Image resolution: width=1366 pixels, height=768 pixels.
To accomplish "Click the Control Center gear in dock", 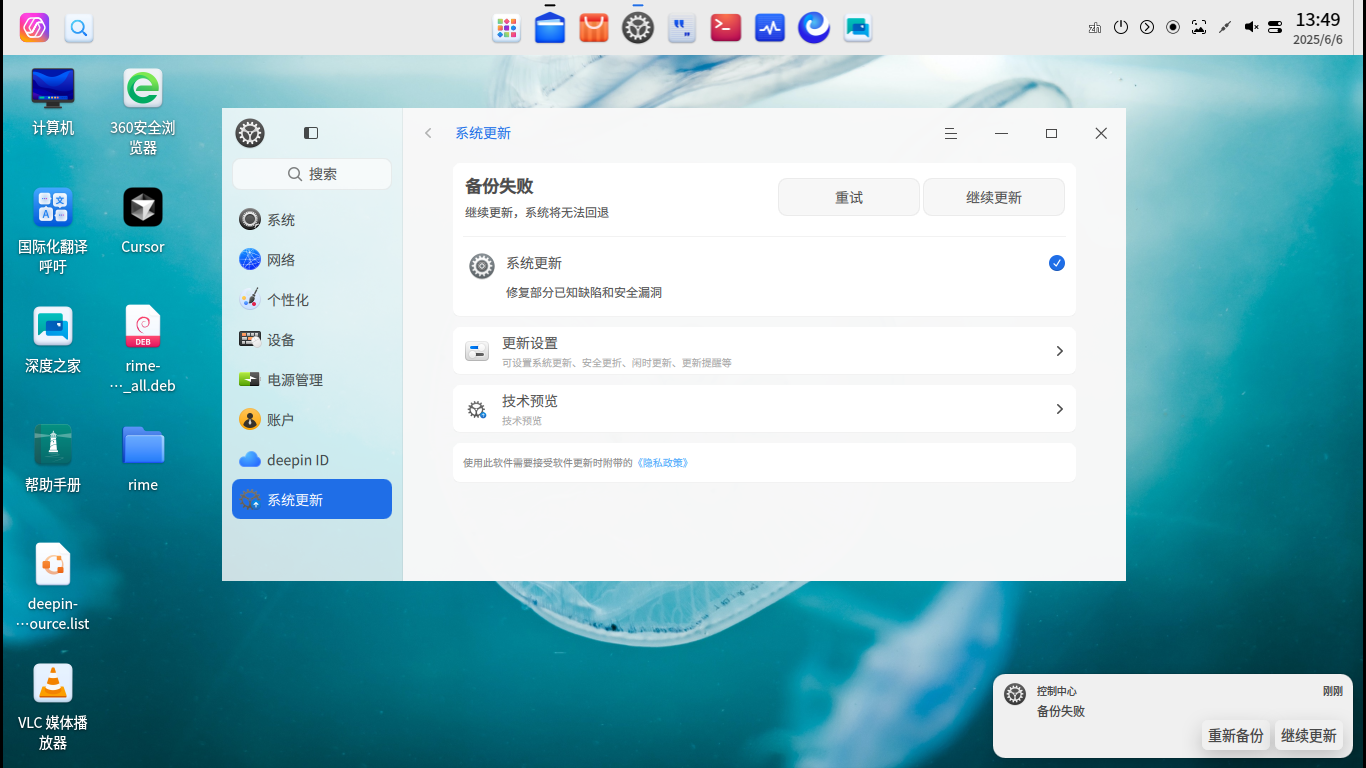I will point(638,28).
